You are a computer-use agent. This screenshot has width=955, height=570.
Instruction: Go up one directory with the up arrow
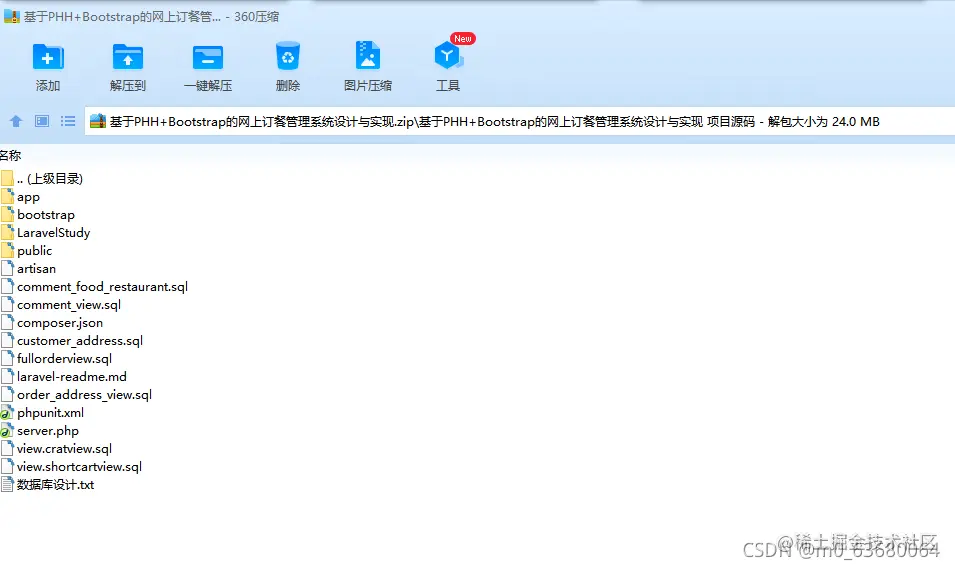[16, 121]
